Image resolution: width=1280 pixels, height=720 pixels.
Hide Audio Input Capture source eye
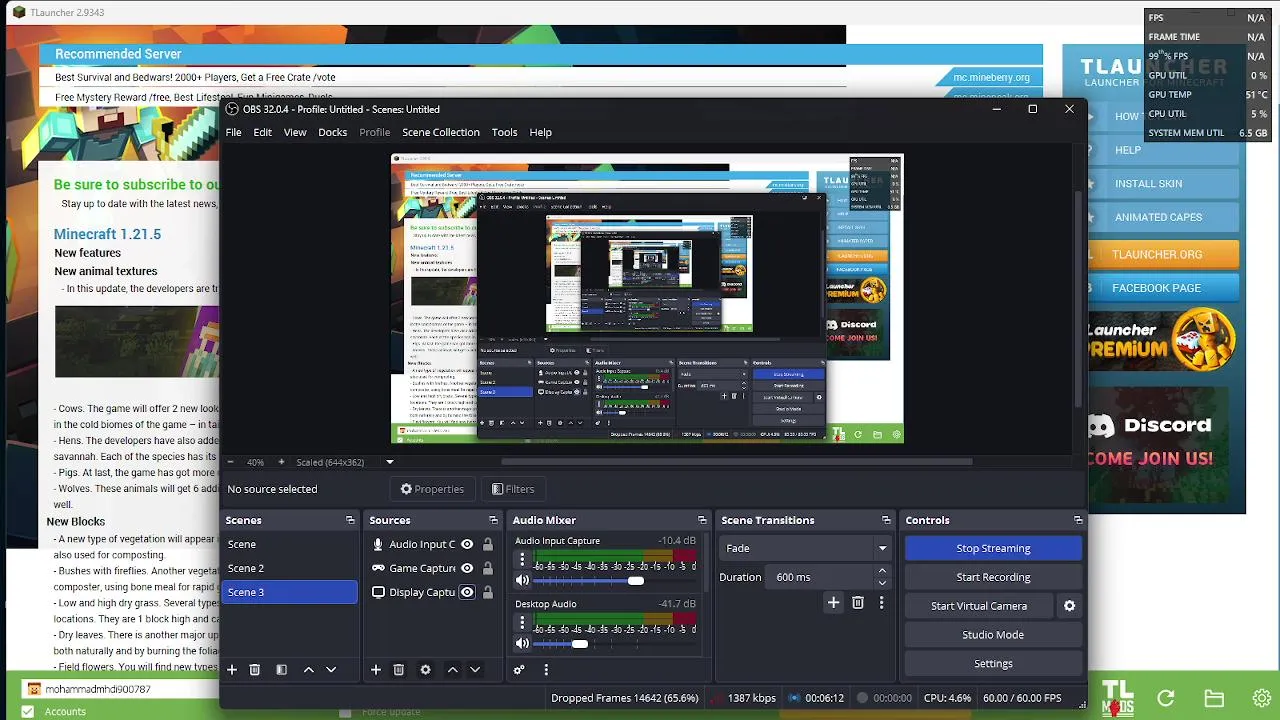point(467,544)
